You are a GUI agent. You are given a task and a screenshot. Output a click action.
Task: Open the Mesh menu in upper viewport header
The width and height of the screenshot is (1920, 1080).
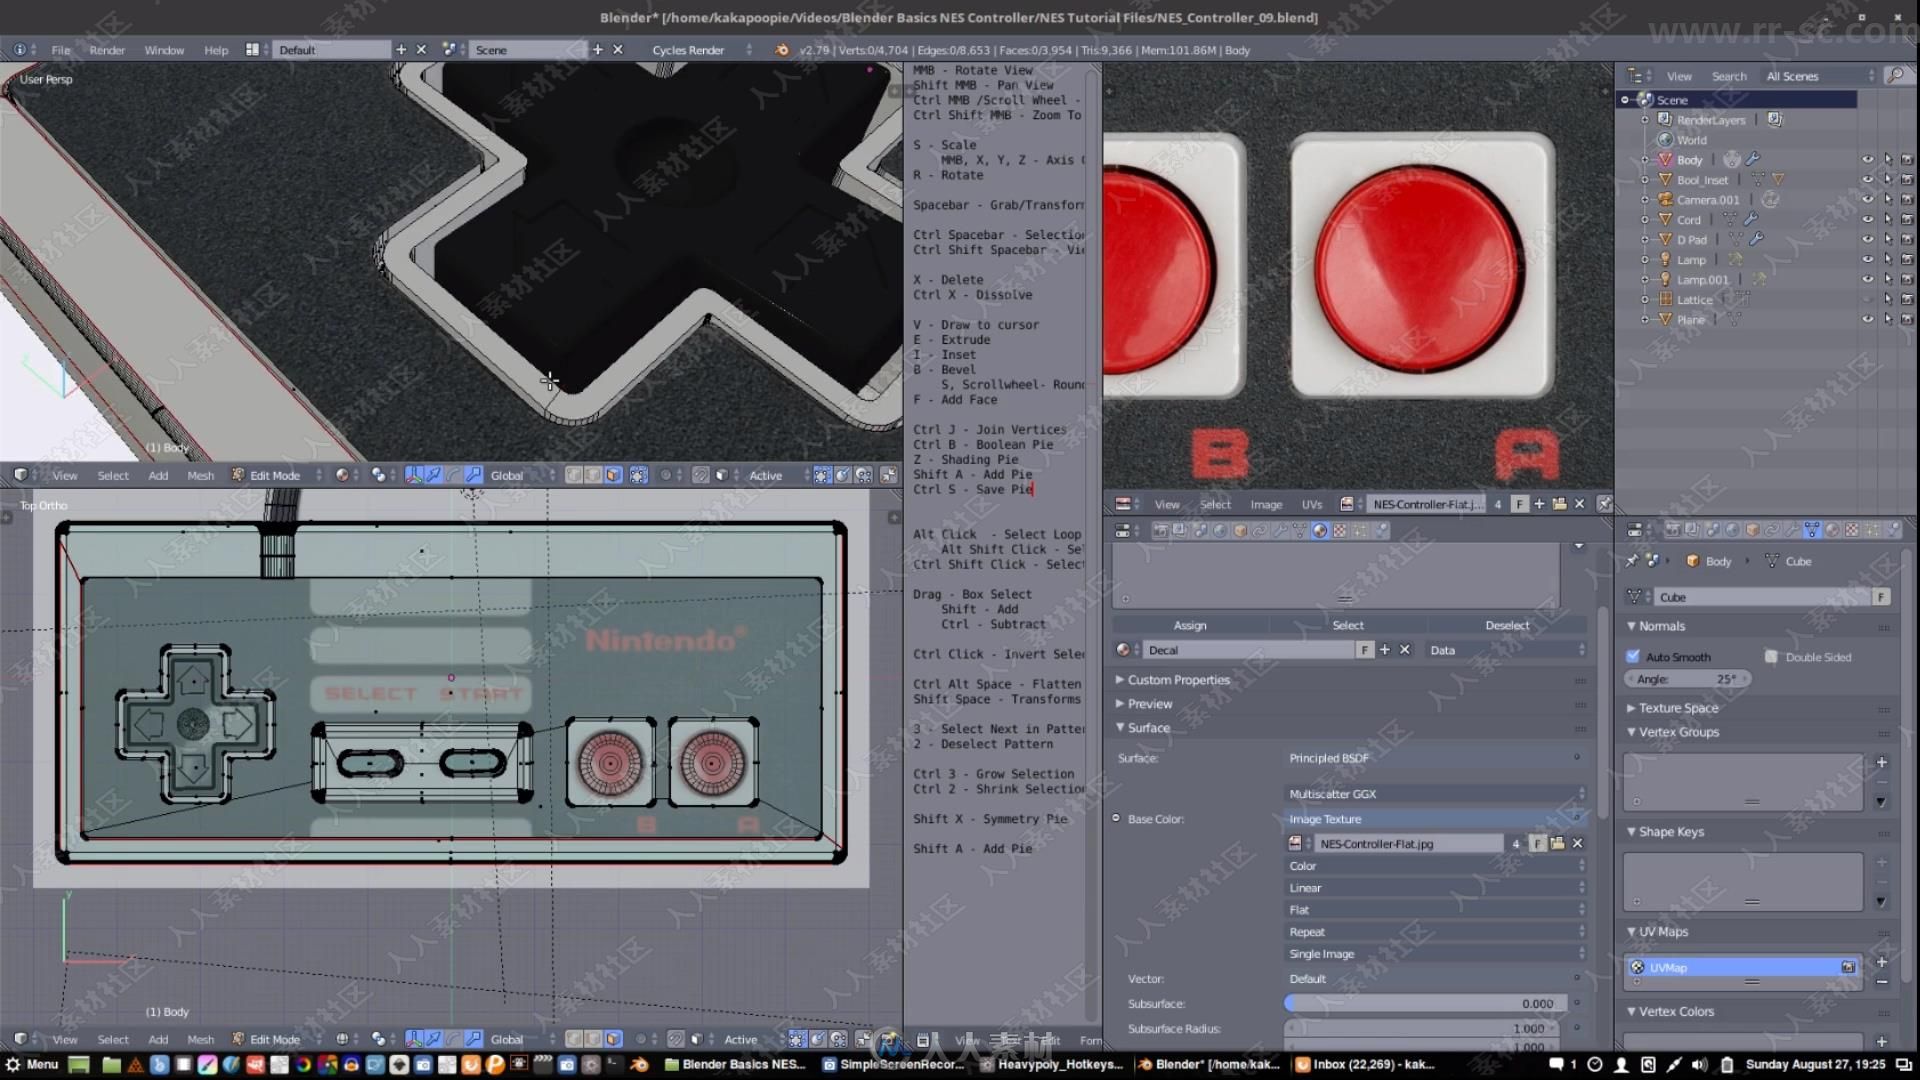200,475
